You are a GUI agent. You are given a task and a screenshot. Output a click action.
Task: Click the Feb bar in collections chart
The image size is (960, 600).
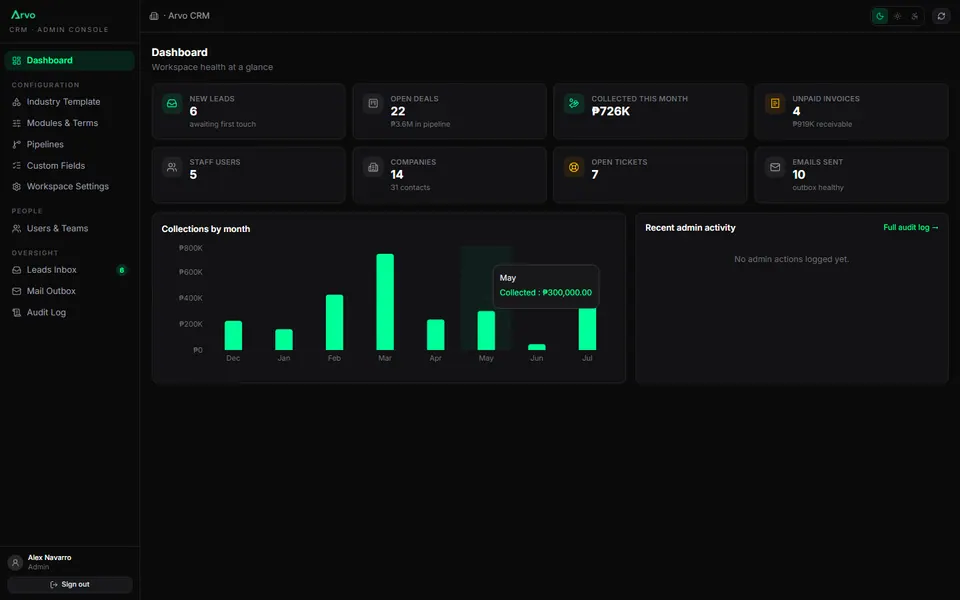334,323
